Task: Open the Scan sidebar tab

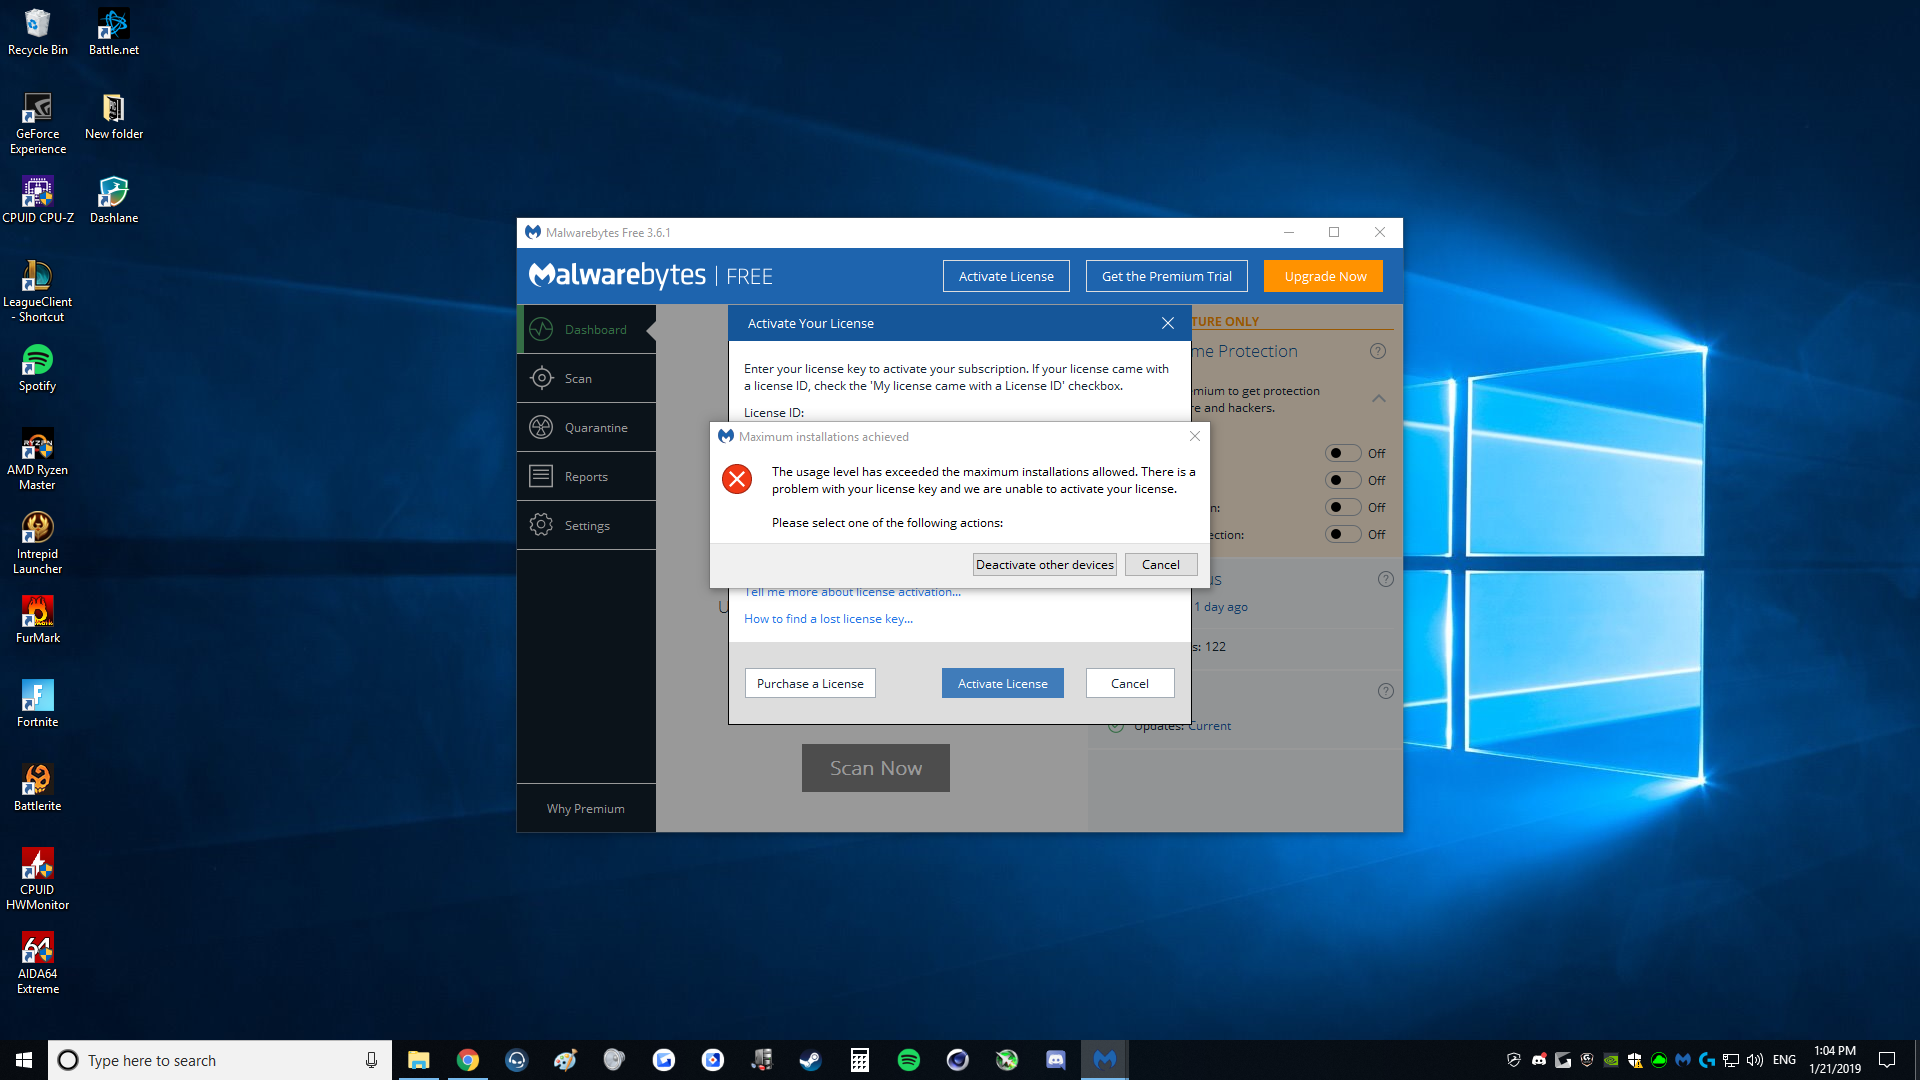Action: (587, 378)
